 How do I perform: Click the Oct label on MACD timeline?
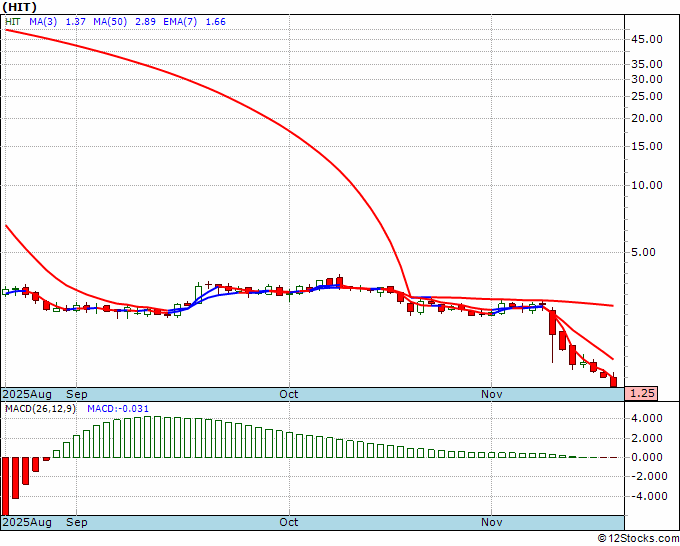[x=289, y=522]
